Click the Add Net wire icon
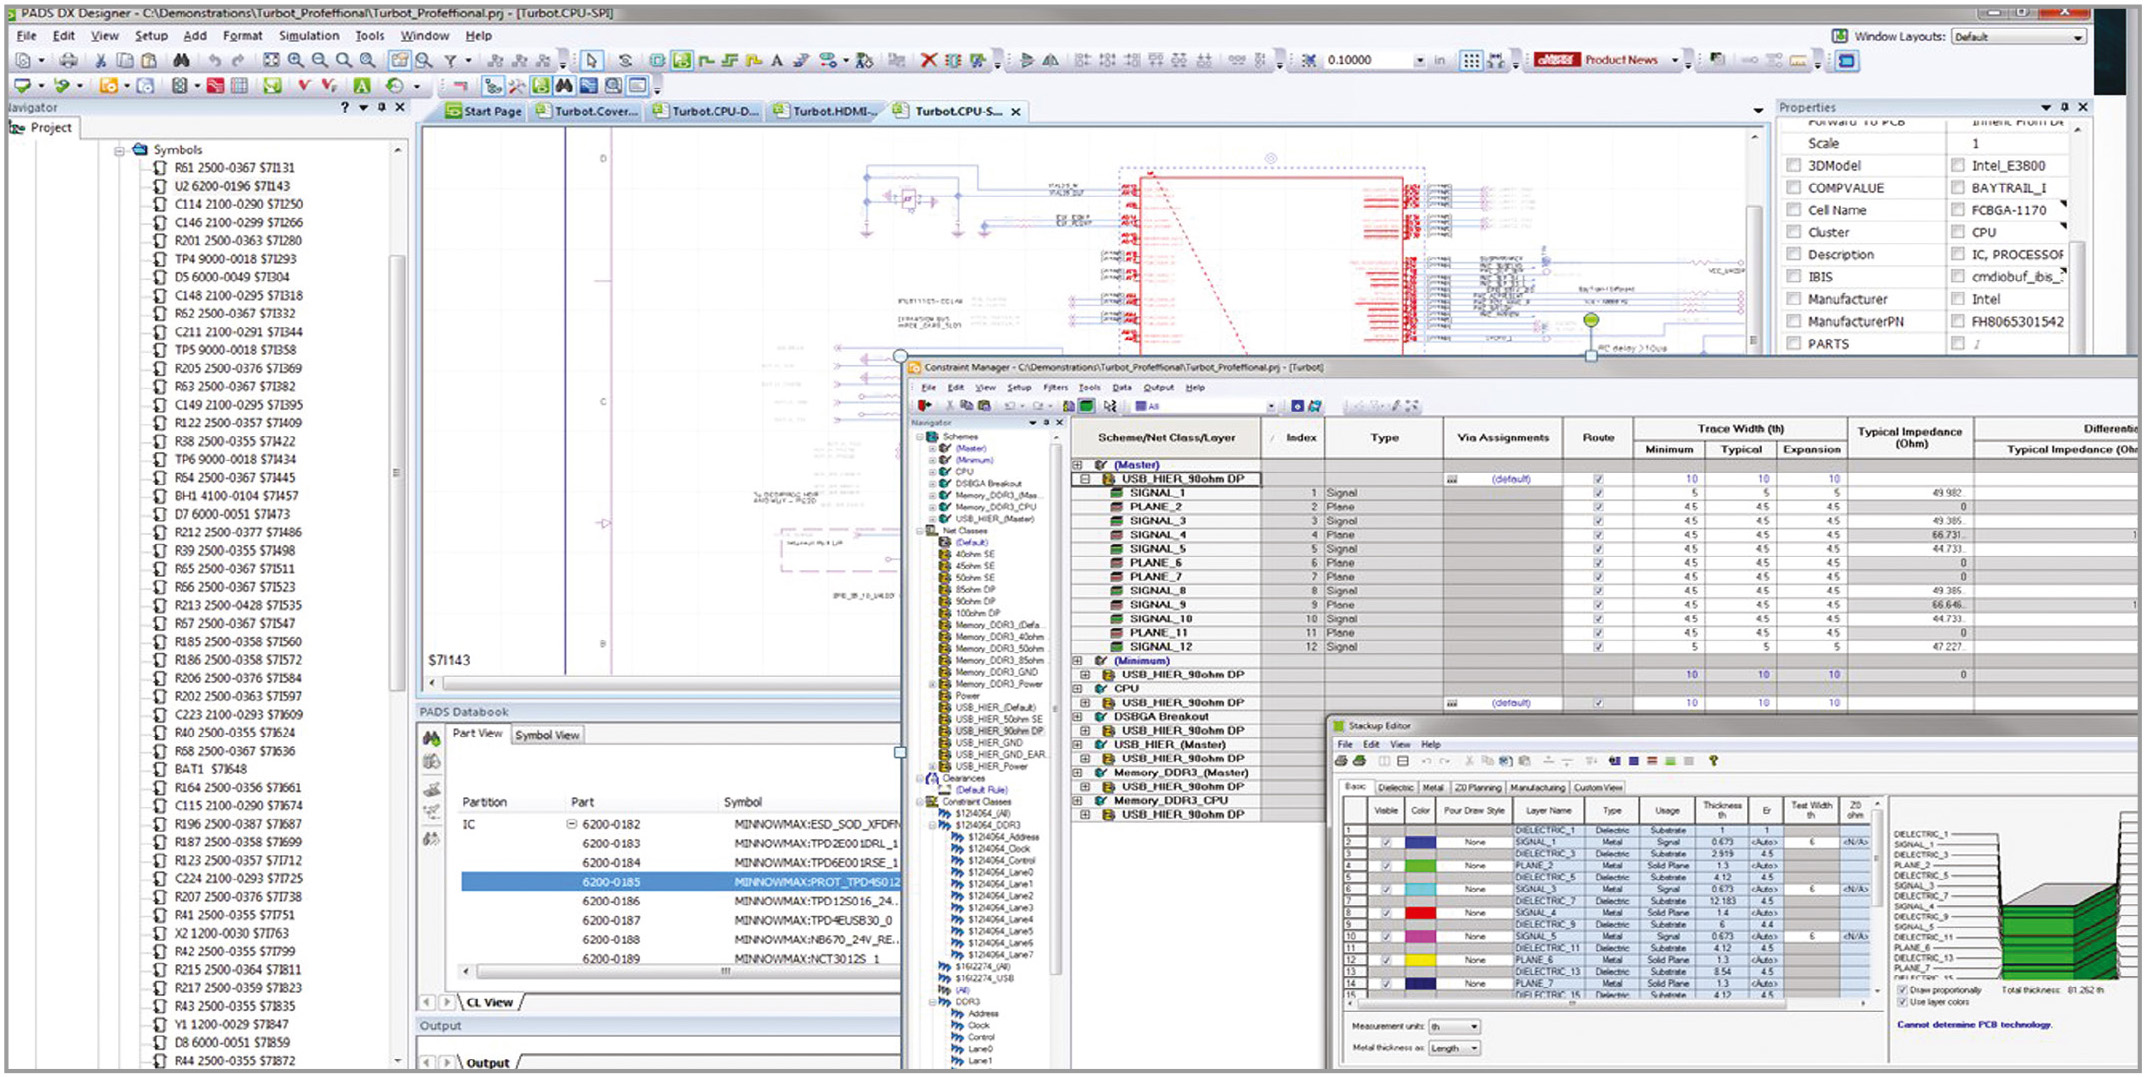This screenshot has height=1077, width=2146. coord(706,61)
